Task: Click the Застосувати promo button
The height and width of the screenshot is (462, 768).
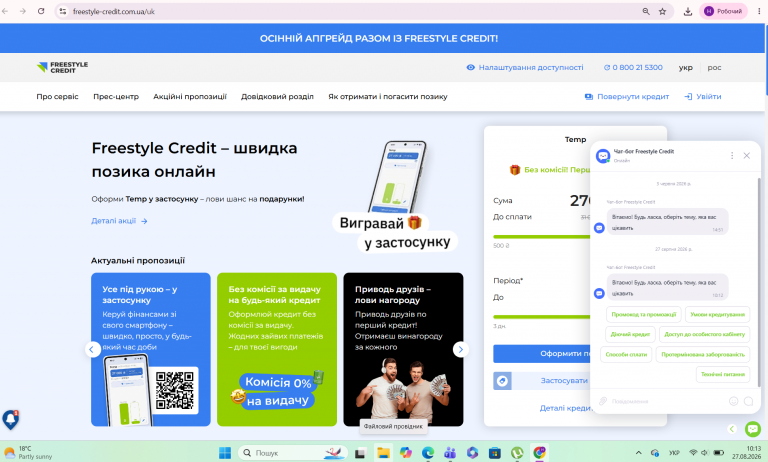Action: (x=551, y=380)
